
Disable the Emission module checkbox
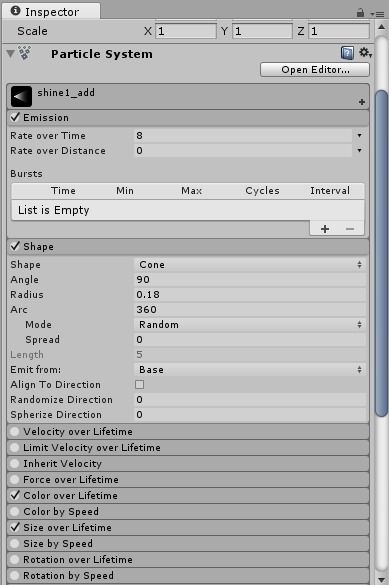[15, 117]
